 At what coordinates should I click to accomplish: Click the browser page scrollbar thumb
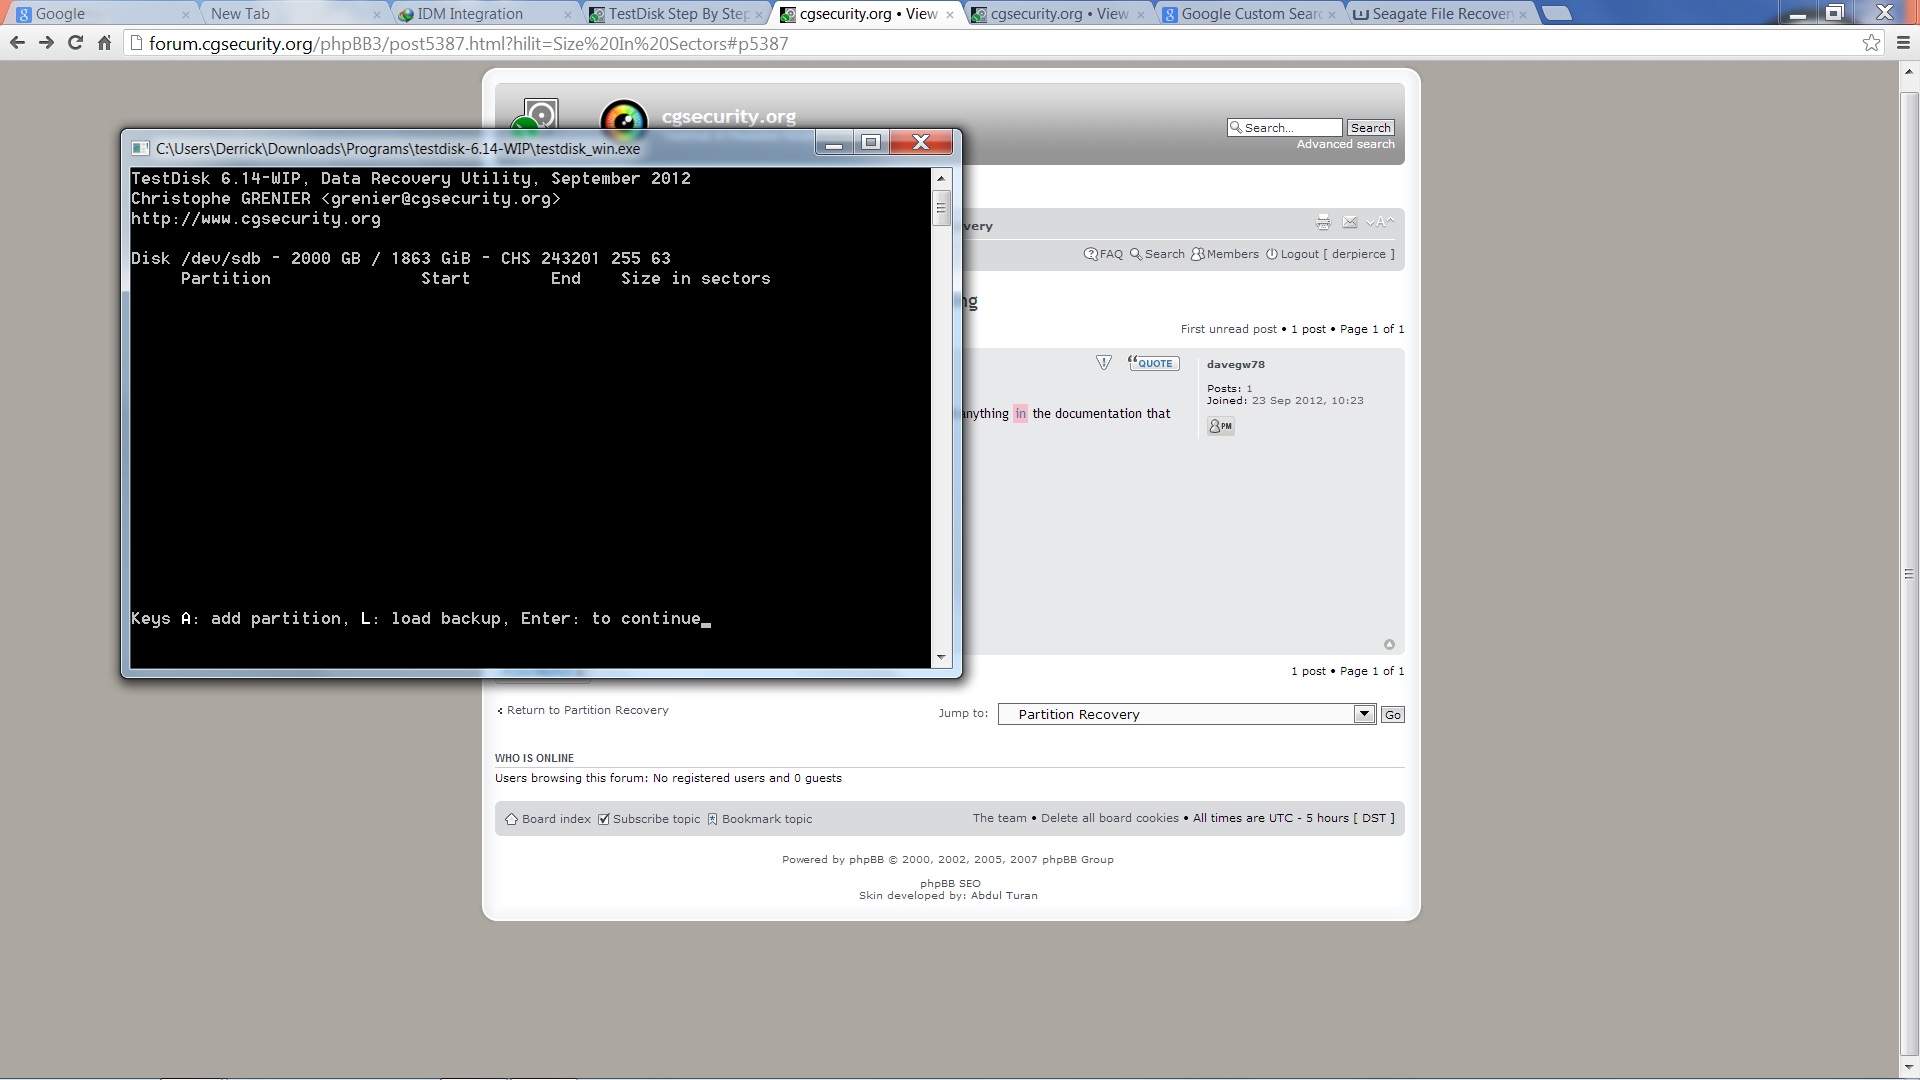[x=1909, y=574]
